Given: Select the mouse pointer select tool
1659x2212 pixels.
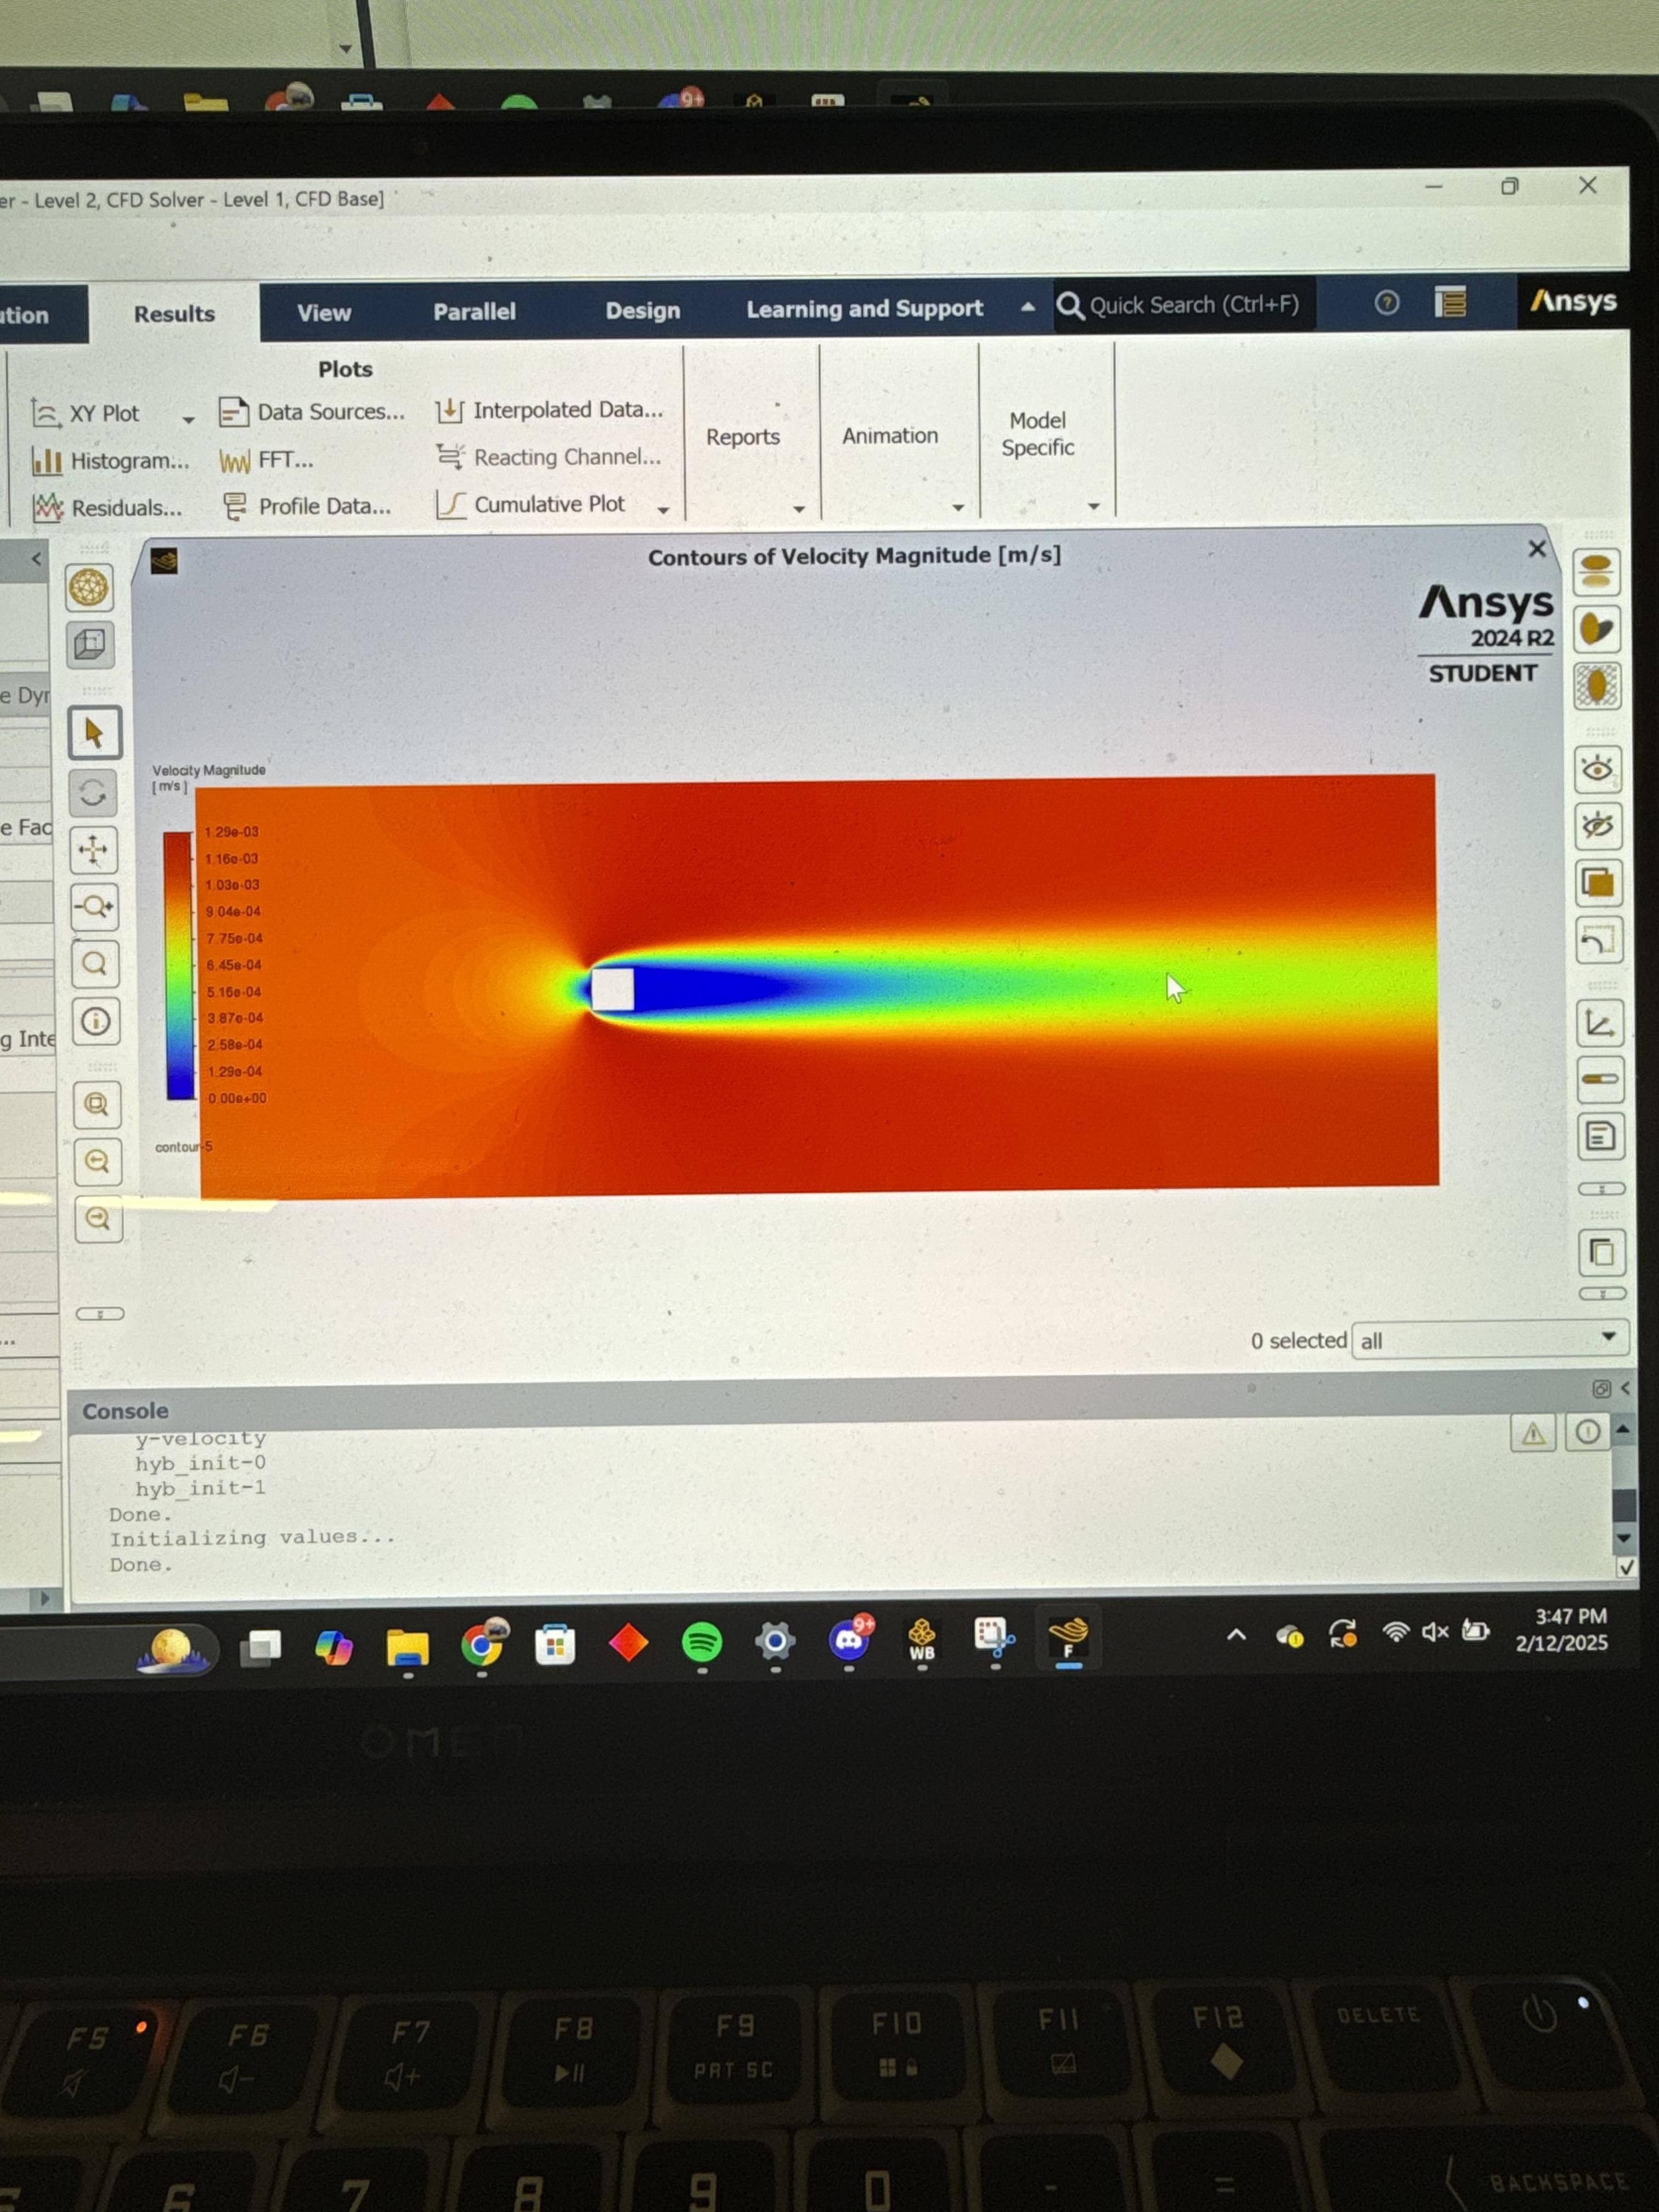Looking at the screenshot, I should [x=94, y=733].
